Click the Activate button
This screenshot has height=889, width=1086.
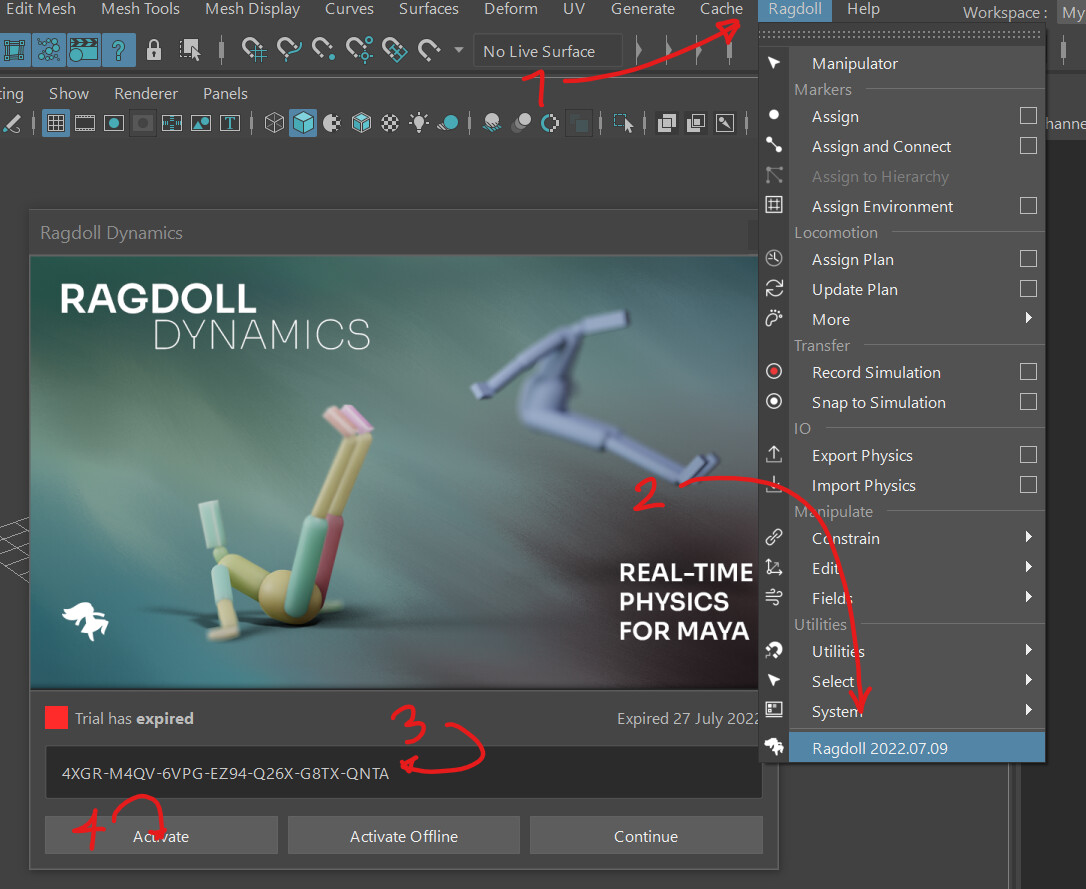(161, 836)
